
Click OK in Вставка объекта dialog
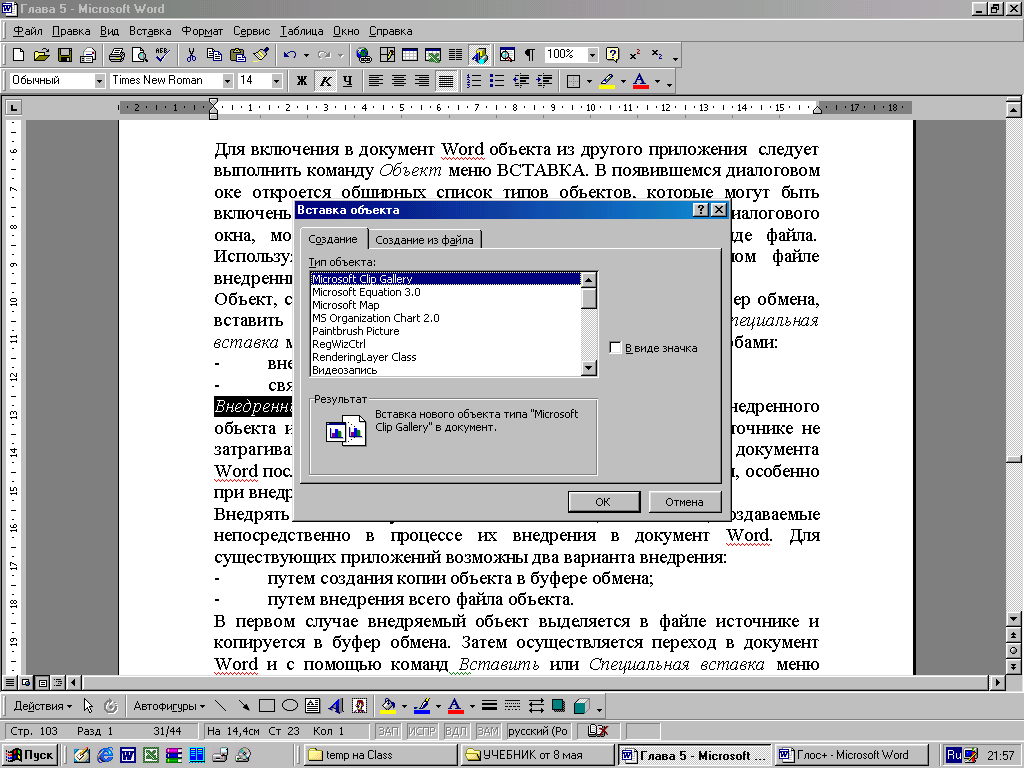603,502
